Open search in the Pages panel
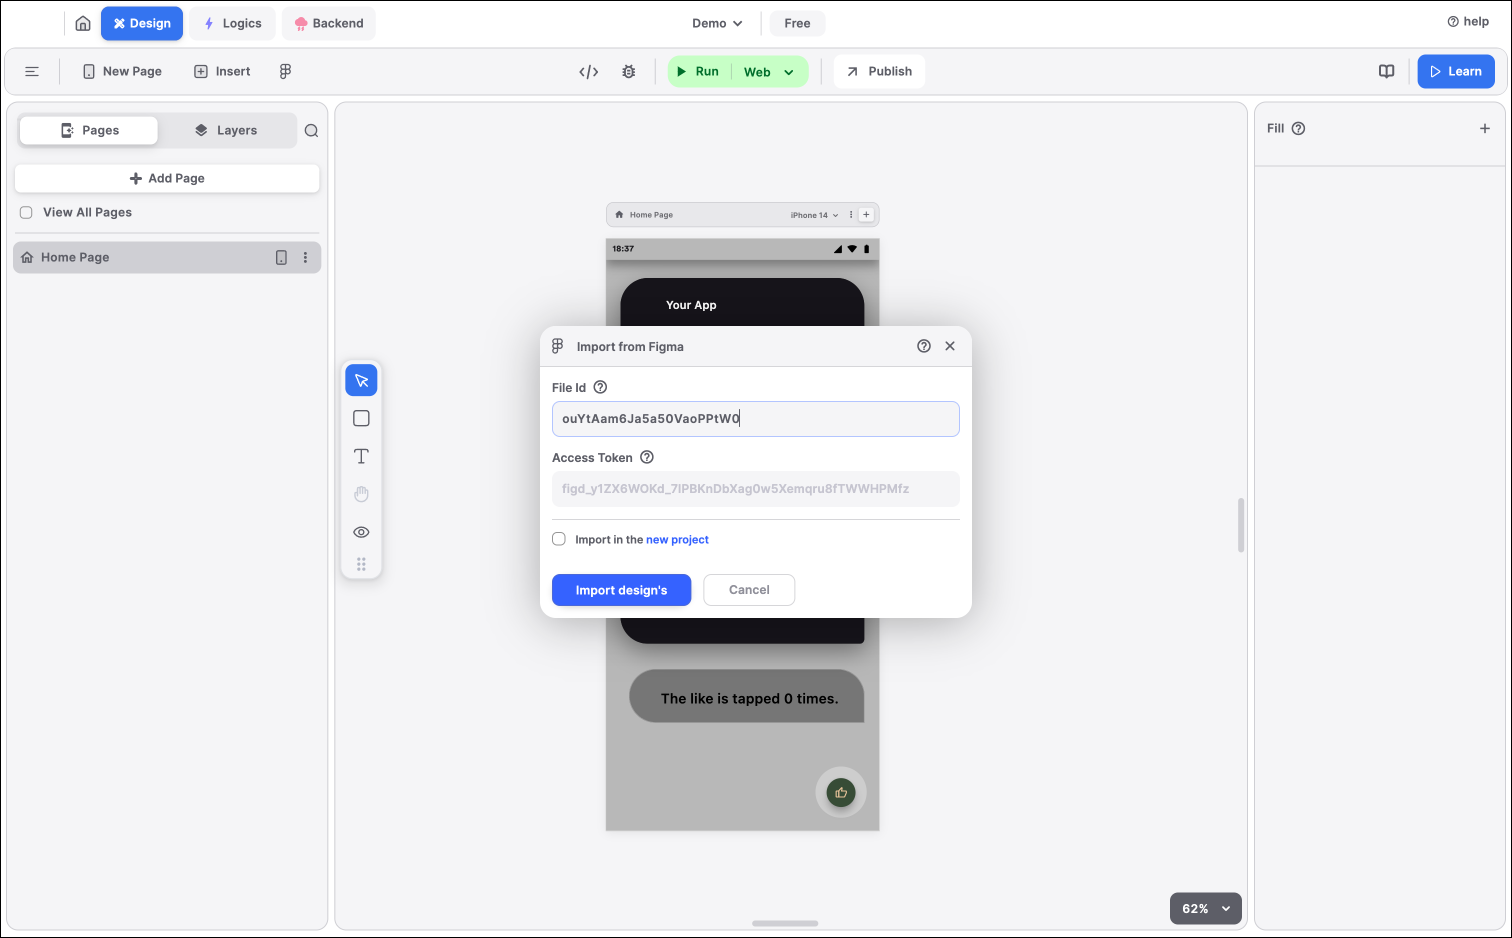The height and width of the screenshot is (938, 1512). coord(311,130)
